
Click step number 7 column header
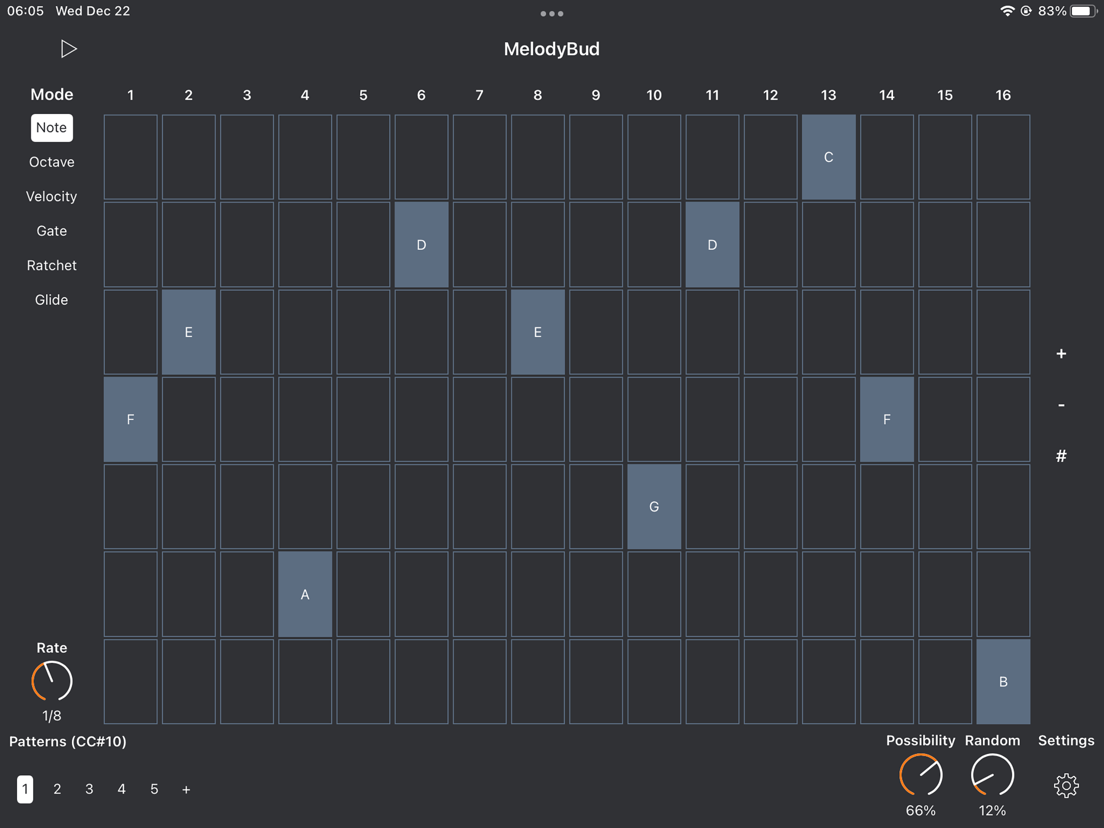tap(479, 95)
